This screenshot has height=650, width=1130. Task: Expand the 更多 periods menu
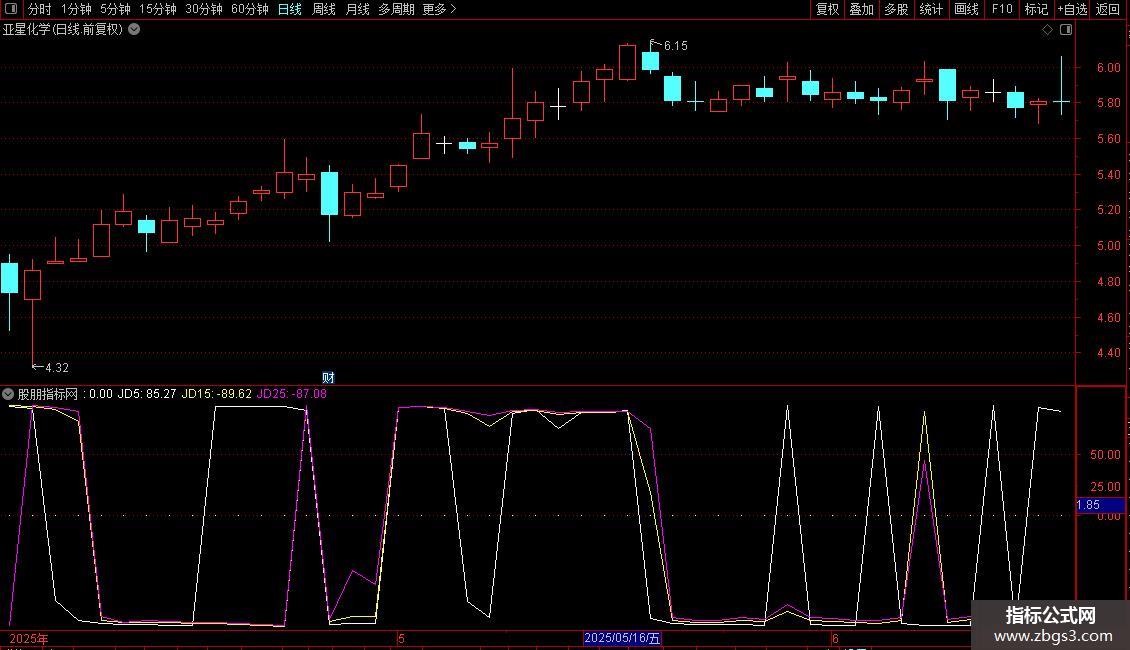point(439,9)
